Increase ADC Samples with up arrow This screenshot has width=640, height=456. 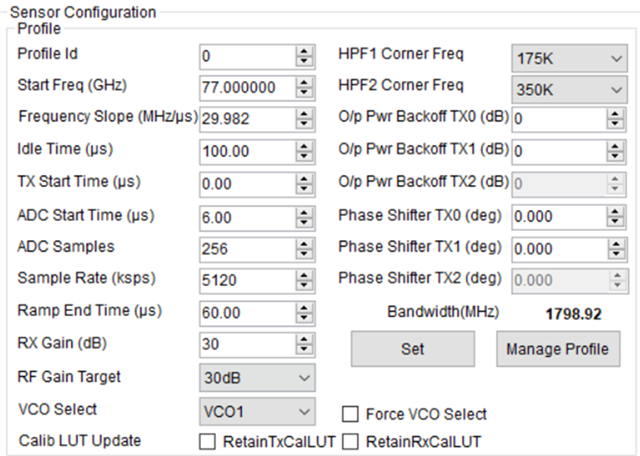(303, 242)
